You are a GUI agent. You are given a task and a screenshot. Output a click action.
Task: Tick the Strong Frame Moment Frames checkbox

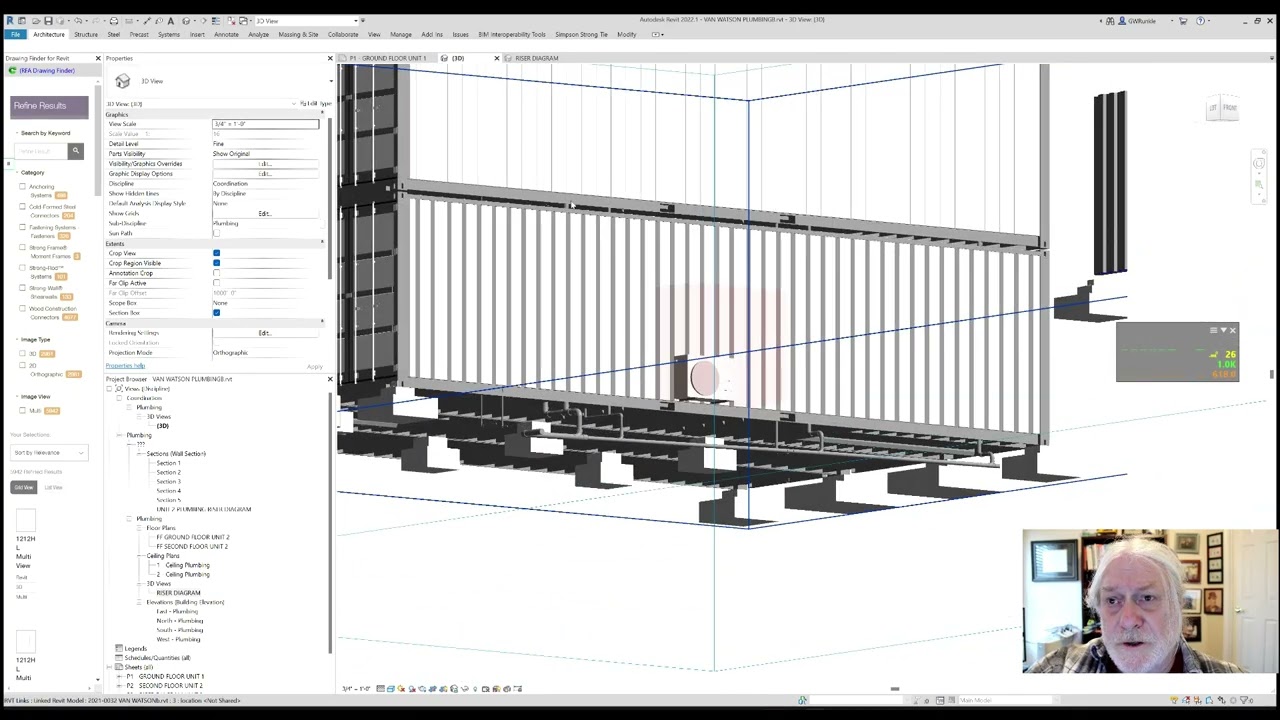(22, 247)
